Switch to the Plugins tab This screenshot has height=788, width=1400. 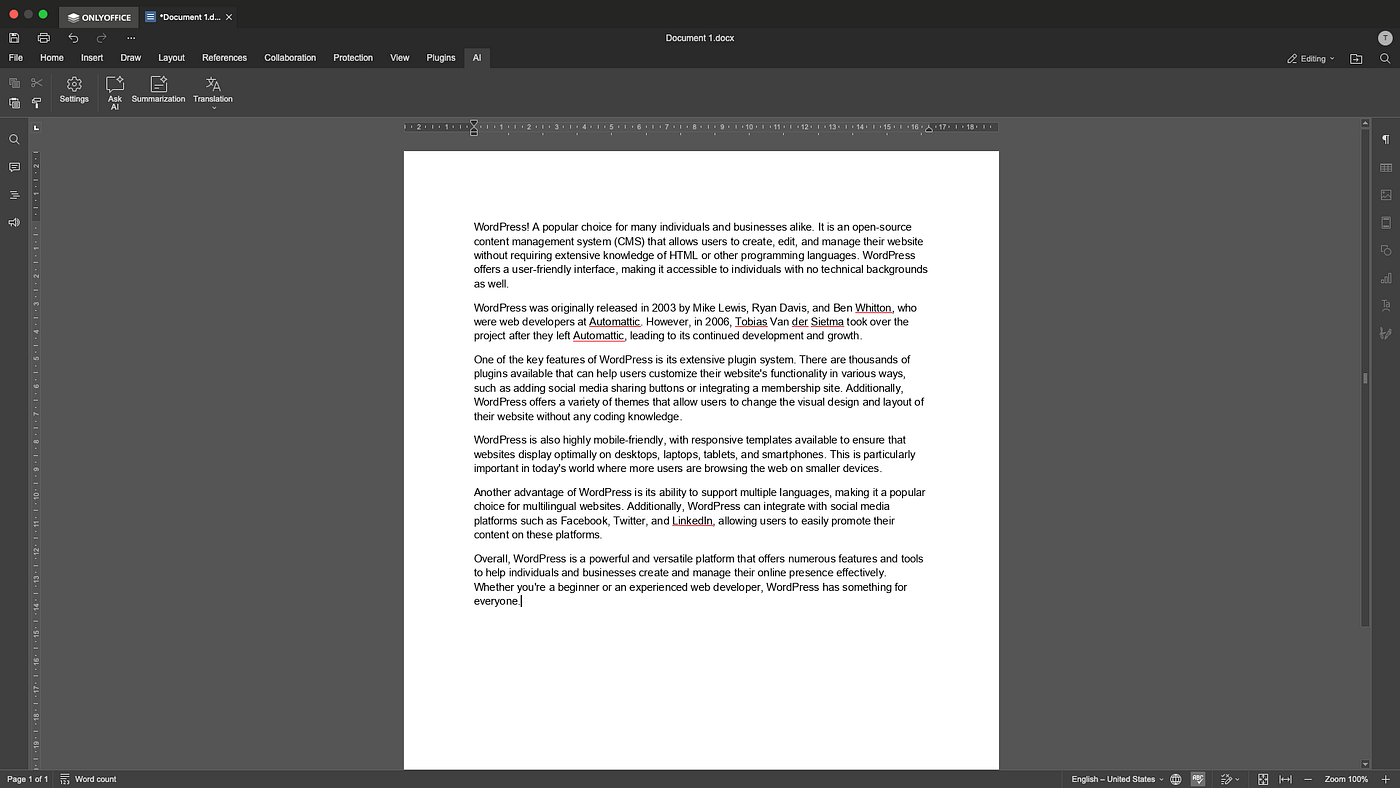click(441, 58)
